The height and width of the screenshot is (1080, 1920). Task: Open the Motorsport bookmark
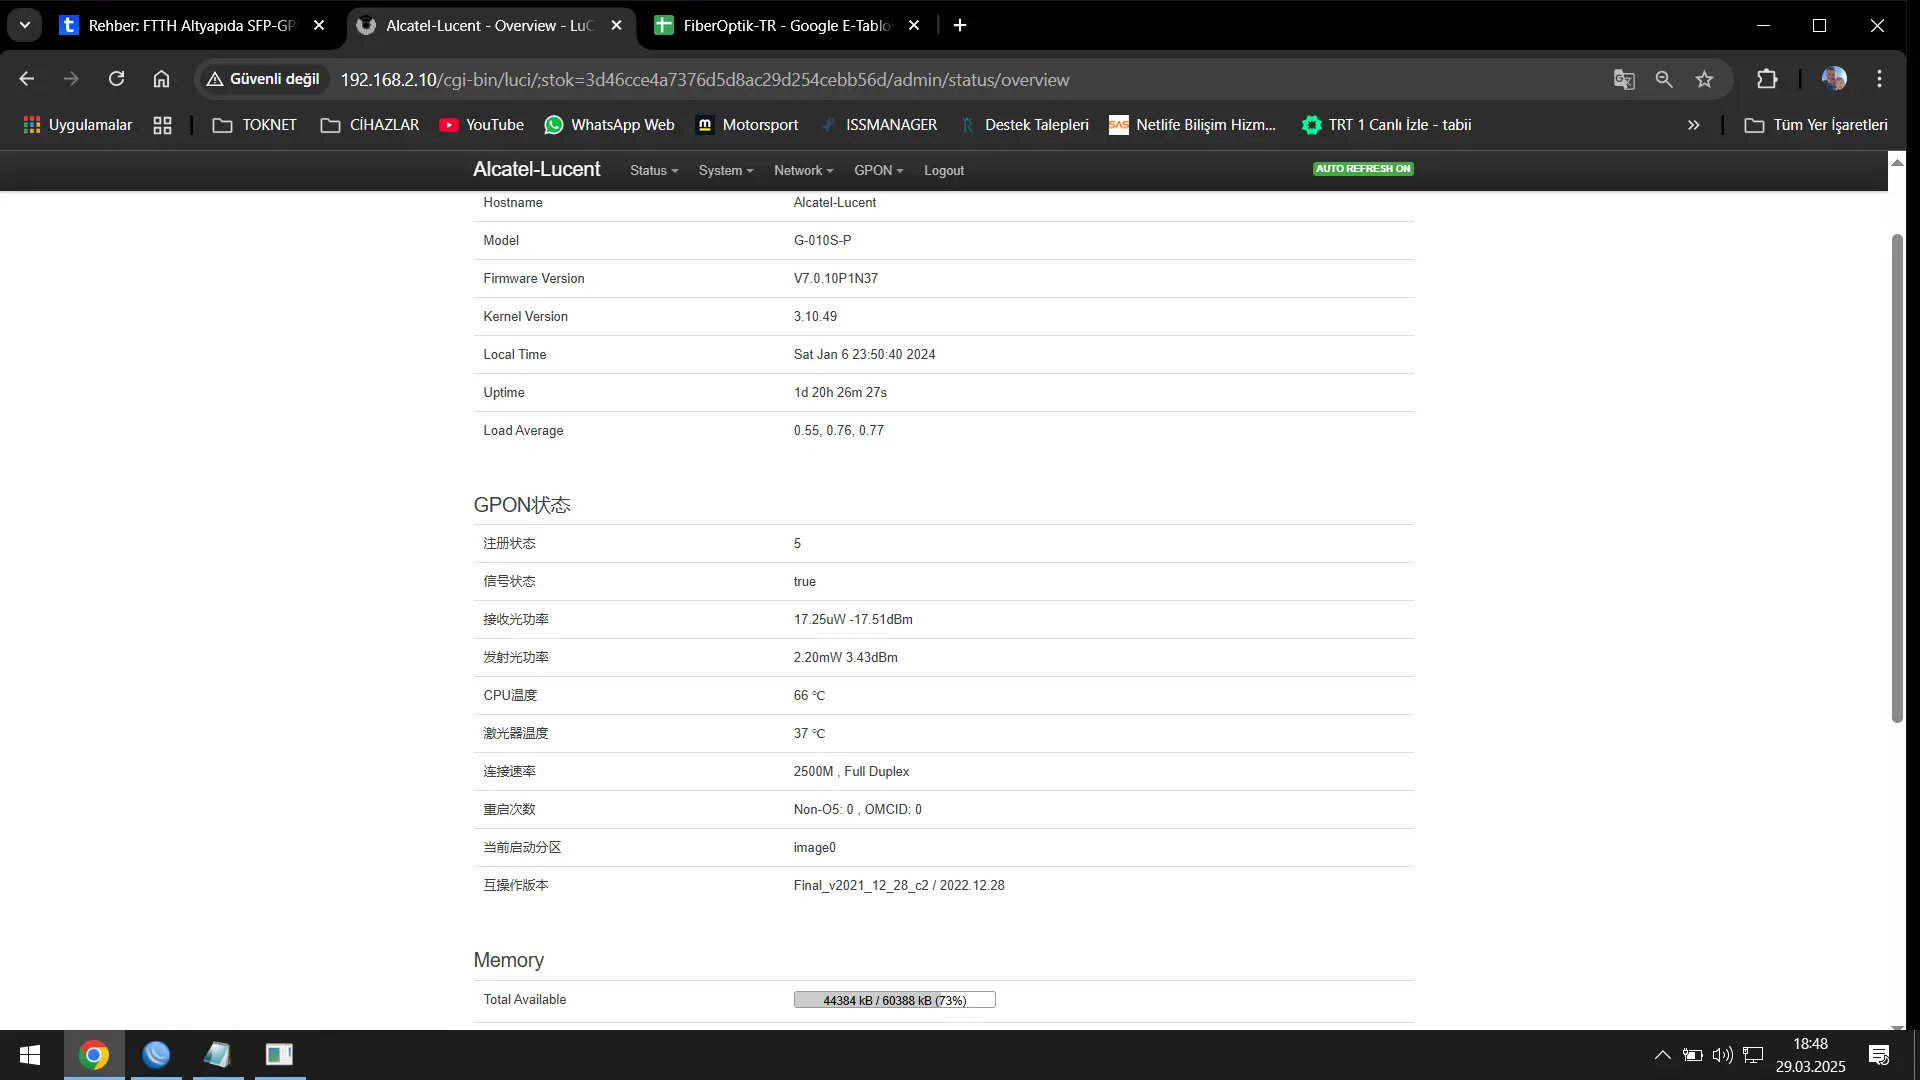747,125
